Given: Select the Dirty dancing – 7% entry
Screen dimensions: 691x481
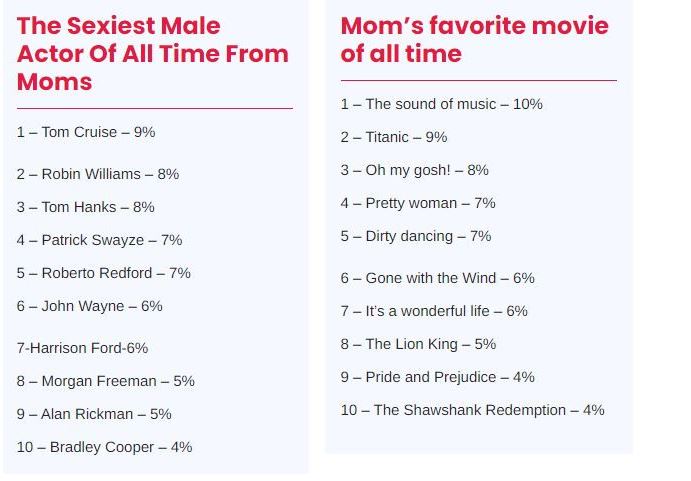Looking at the screenshot, I should [416, 236].
